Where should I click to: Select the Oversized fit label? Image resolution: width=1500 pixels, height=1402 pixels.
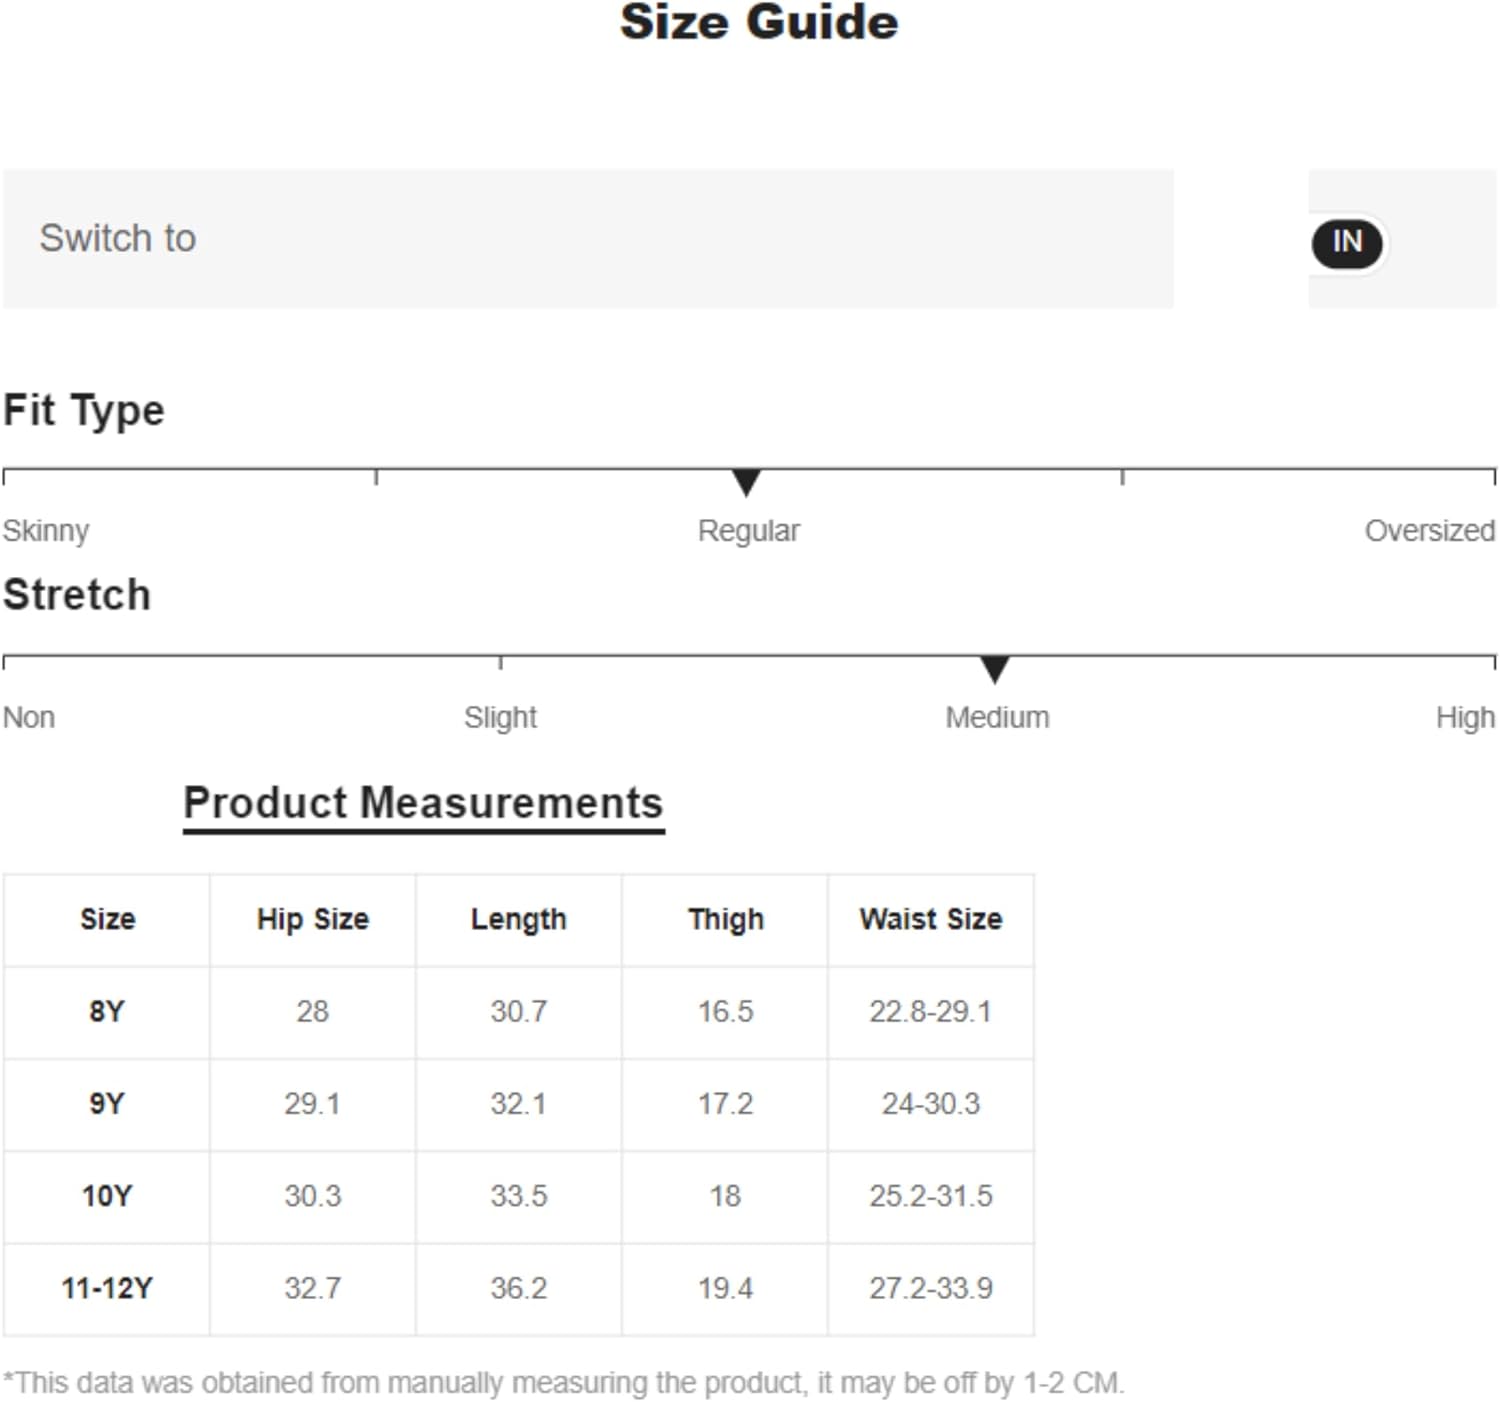pos(1430,530)
